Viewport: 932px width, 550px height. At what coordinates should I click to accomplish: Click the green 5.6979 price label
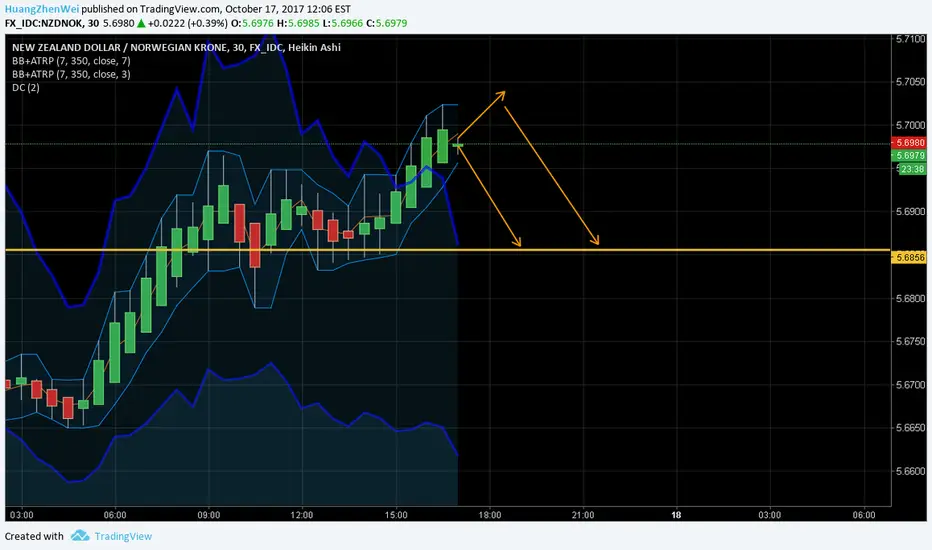909,156
